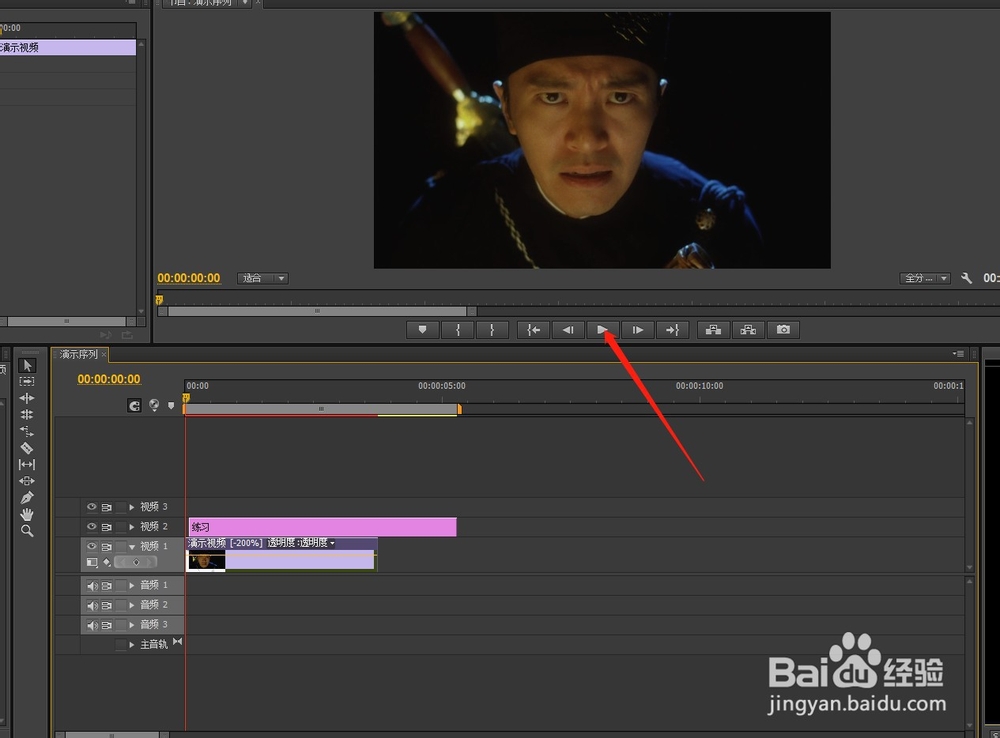Click the timeline timecode 00:00:00:00
1000x738 pixels.
click(x=109, y=379)
